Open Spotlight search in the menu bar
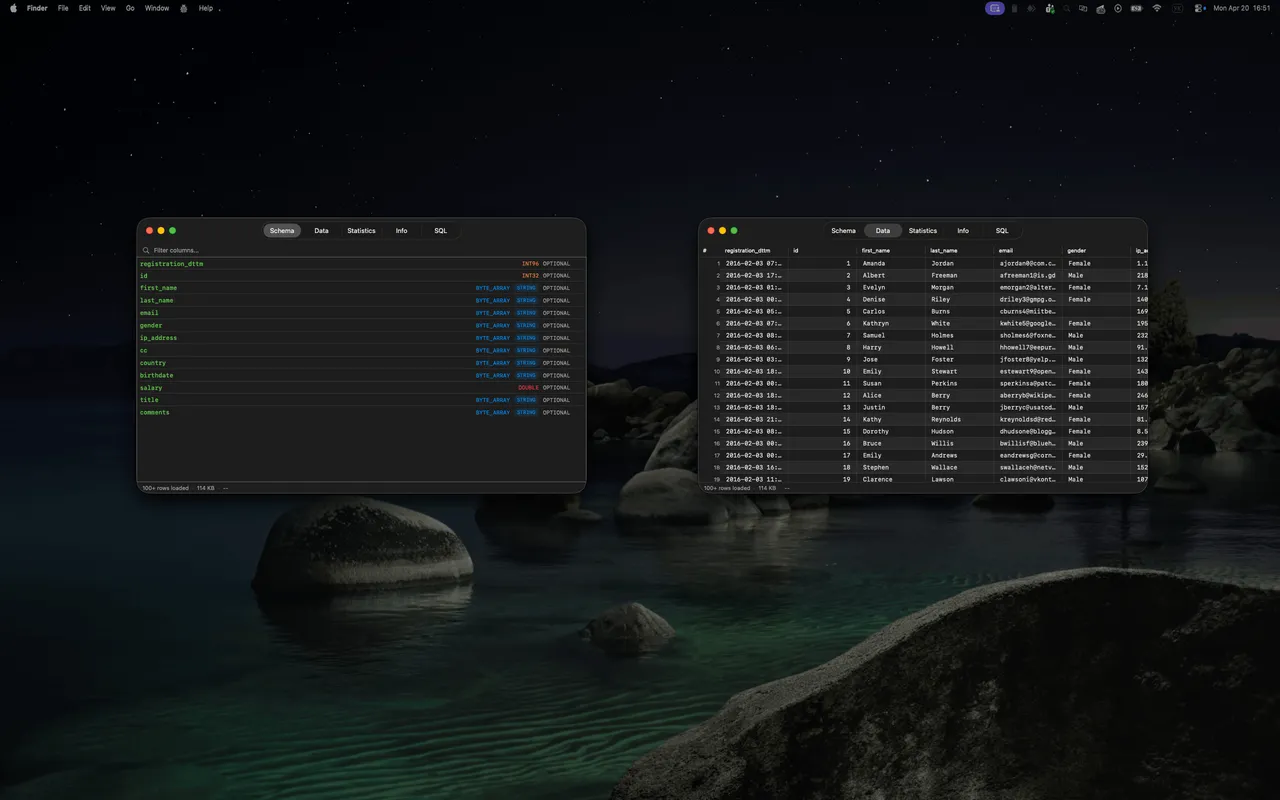 (x=1067, y=8)
